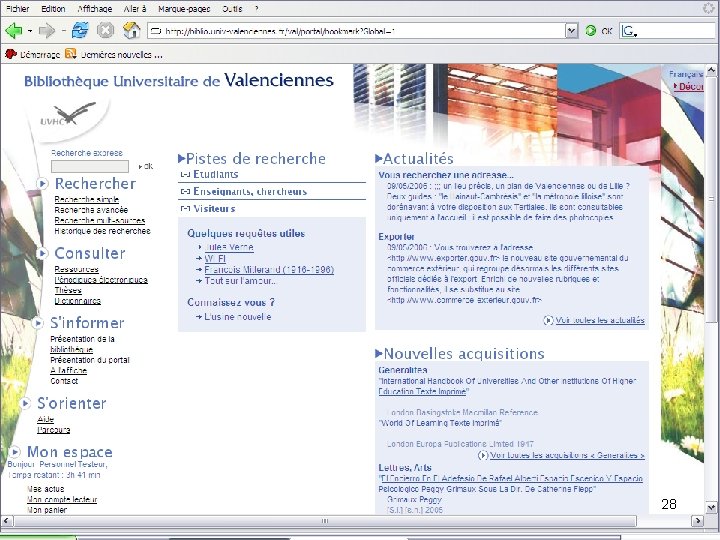Collapse the Visiteurs section
Viewport: 720px width, 540px height.
(x=185, y=208)
